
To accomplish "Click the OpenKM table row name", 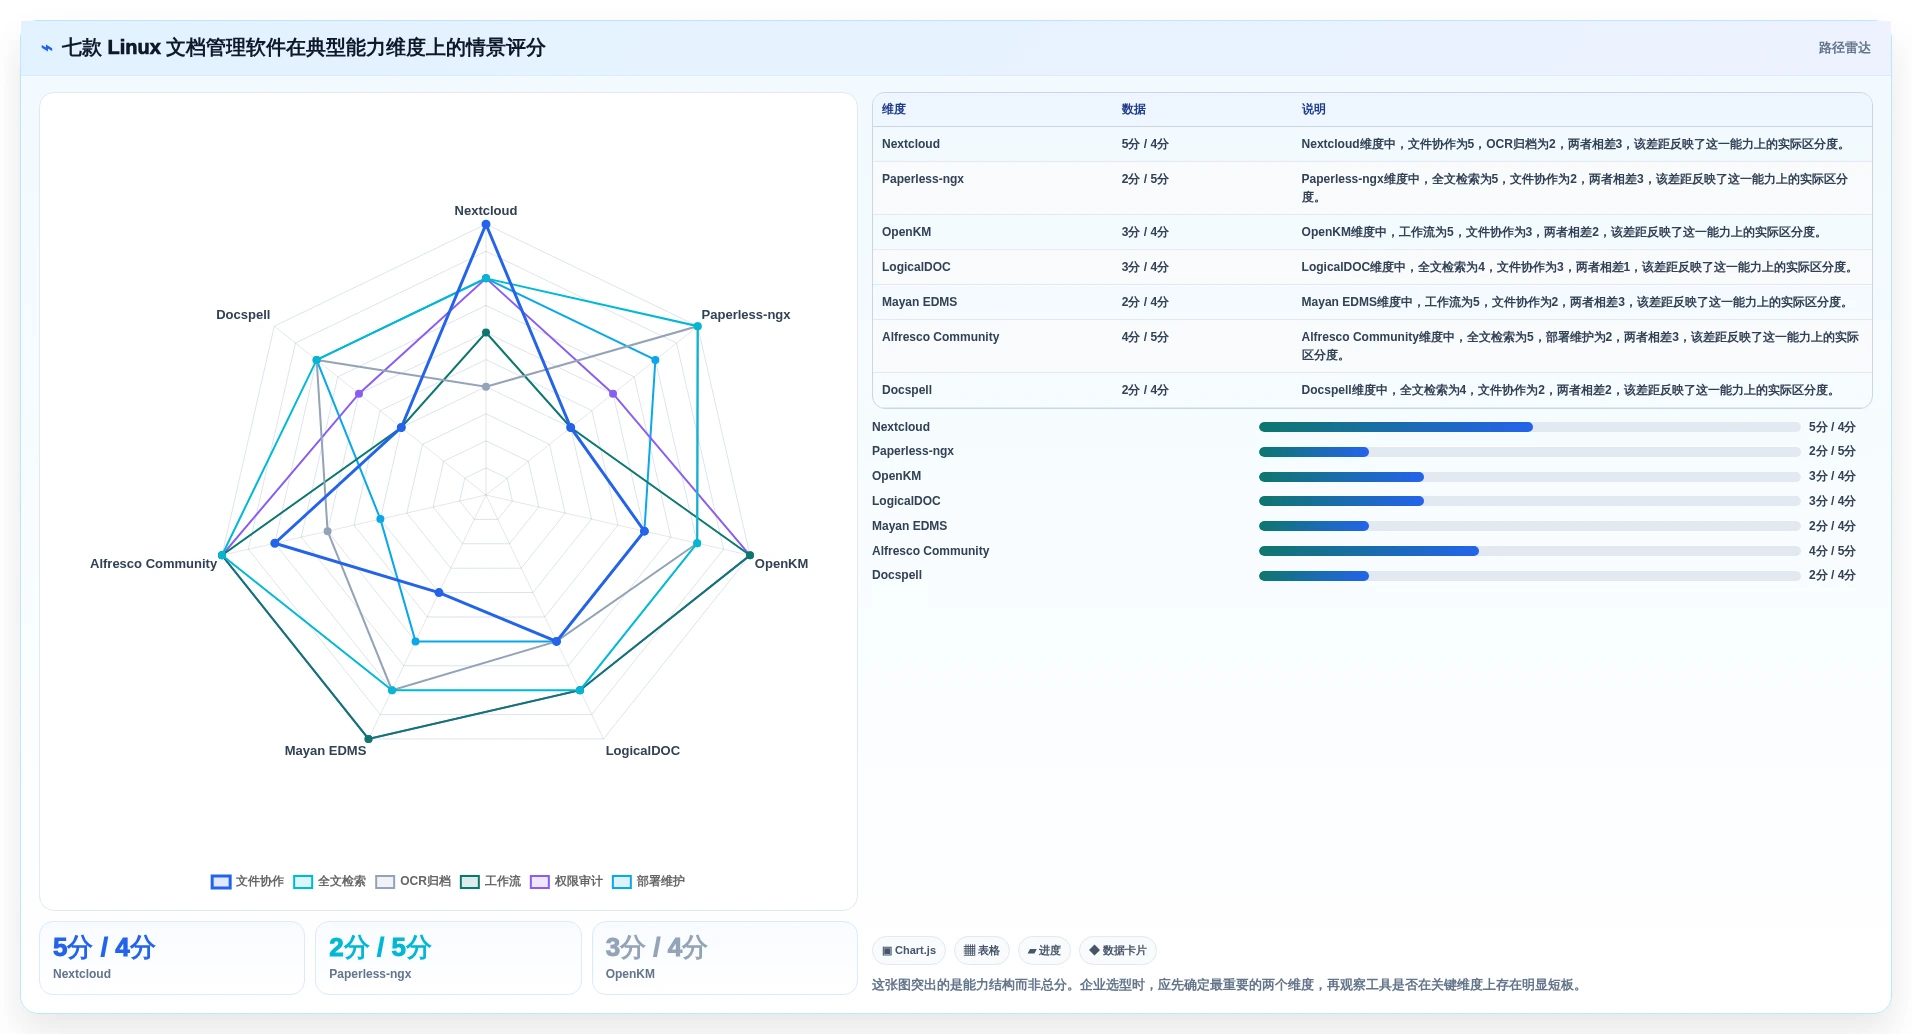I will (x=907, y=232).
